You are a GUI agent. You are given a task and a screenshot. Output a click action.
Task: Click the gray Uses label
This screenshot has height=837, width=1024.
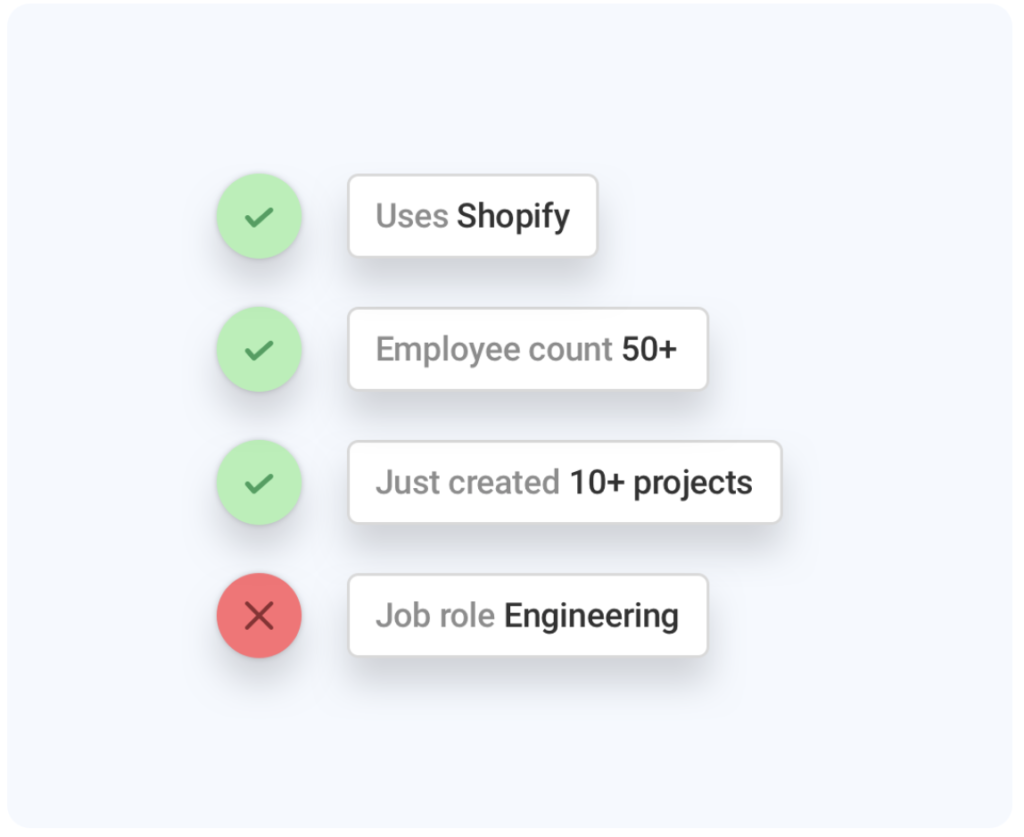click(x=412, y=216)
